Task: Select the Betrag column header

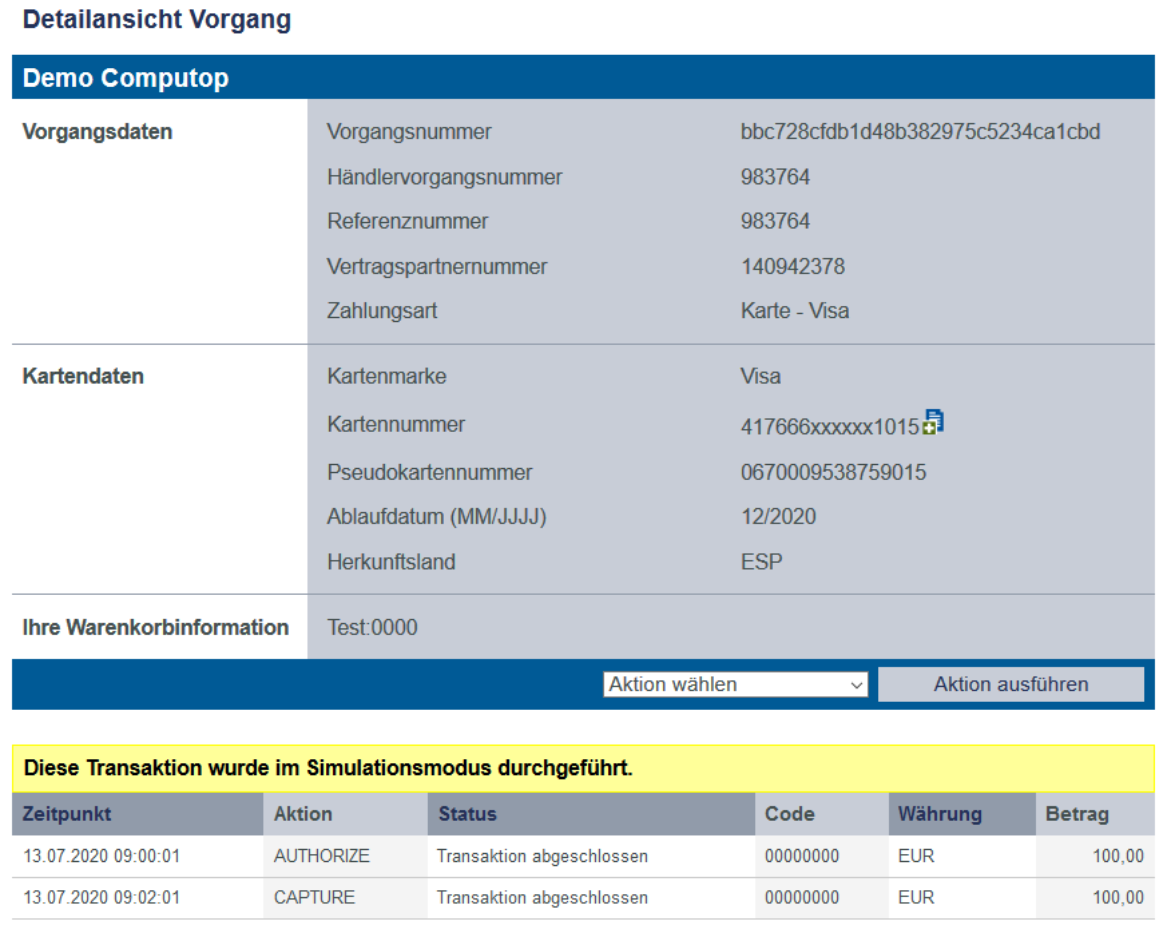Action: [1095, 814]
